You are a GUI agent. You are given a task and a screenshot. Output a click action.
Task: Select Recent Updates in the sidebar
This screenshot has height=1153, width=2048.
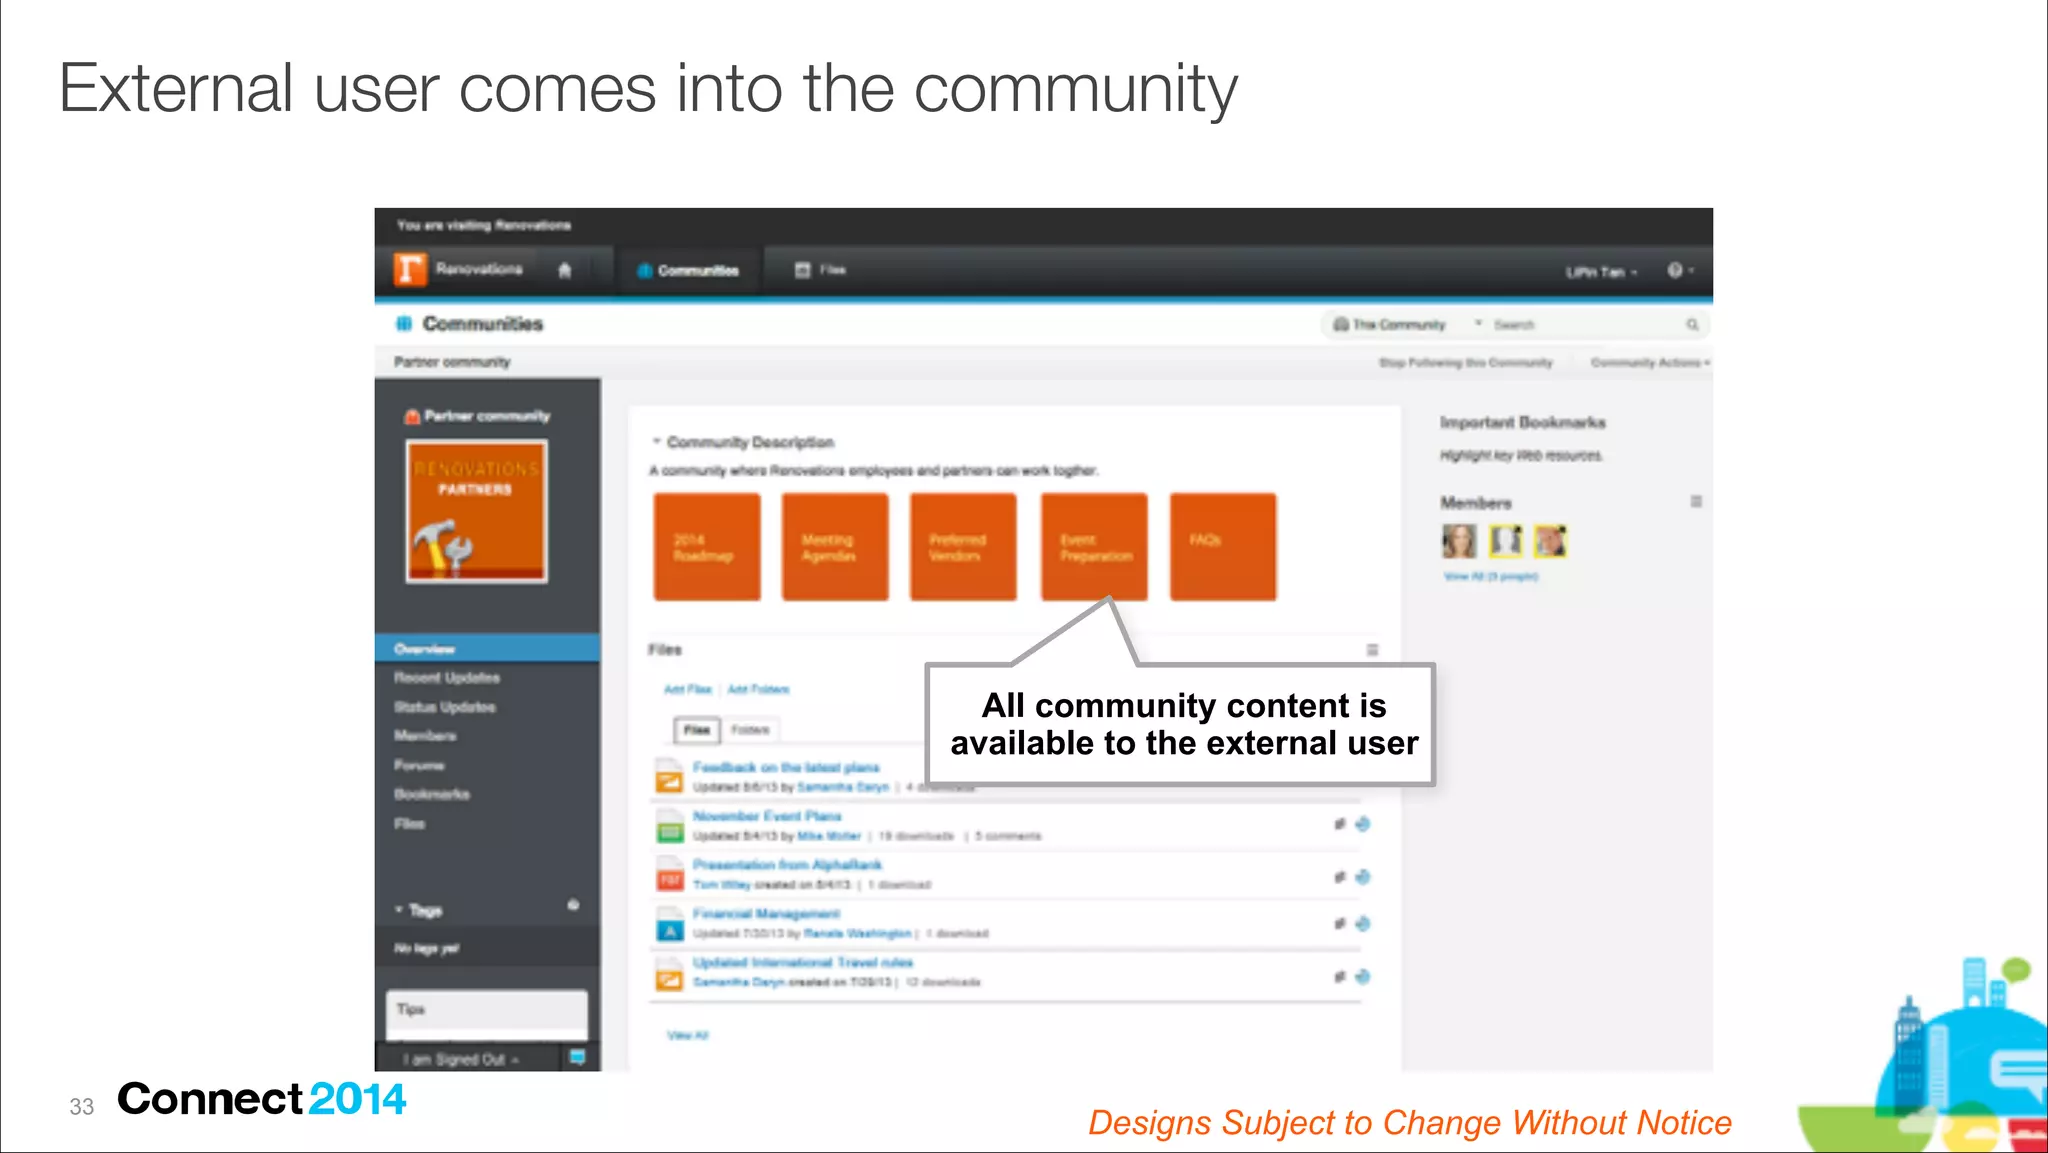coord(447,678)
